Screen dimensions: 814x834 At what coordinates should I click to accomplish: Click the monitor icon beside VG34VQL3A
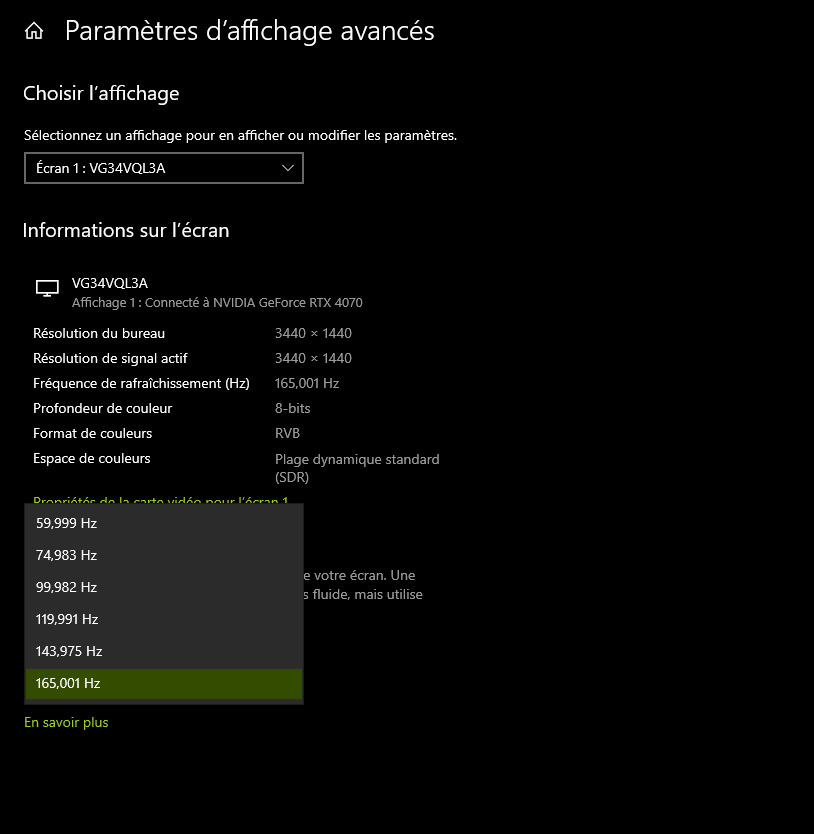(x=47, y=288)
